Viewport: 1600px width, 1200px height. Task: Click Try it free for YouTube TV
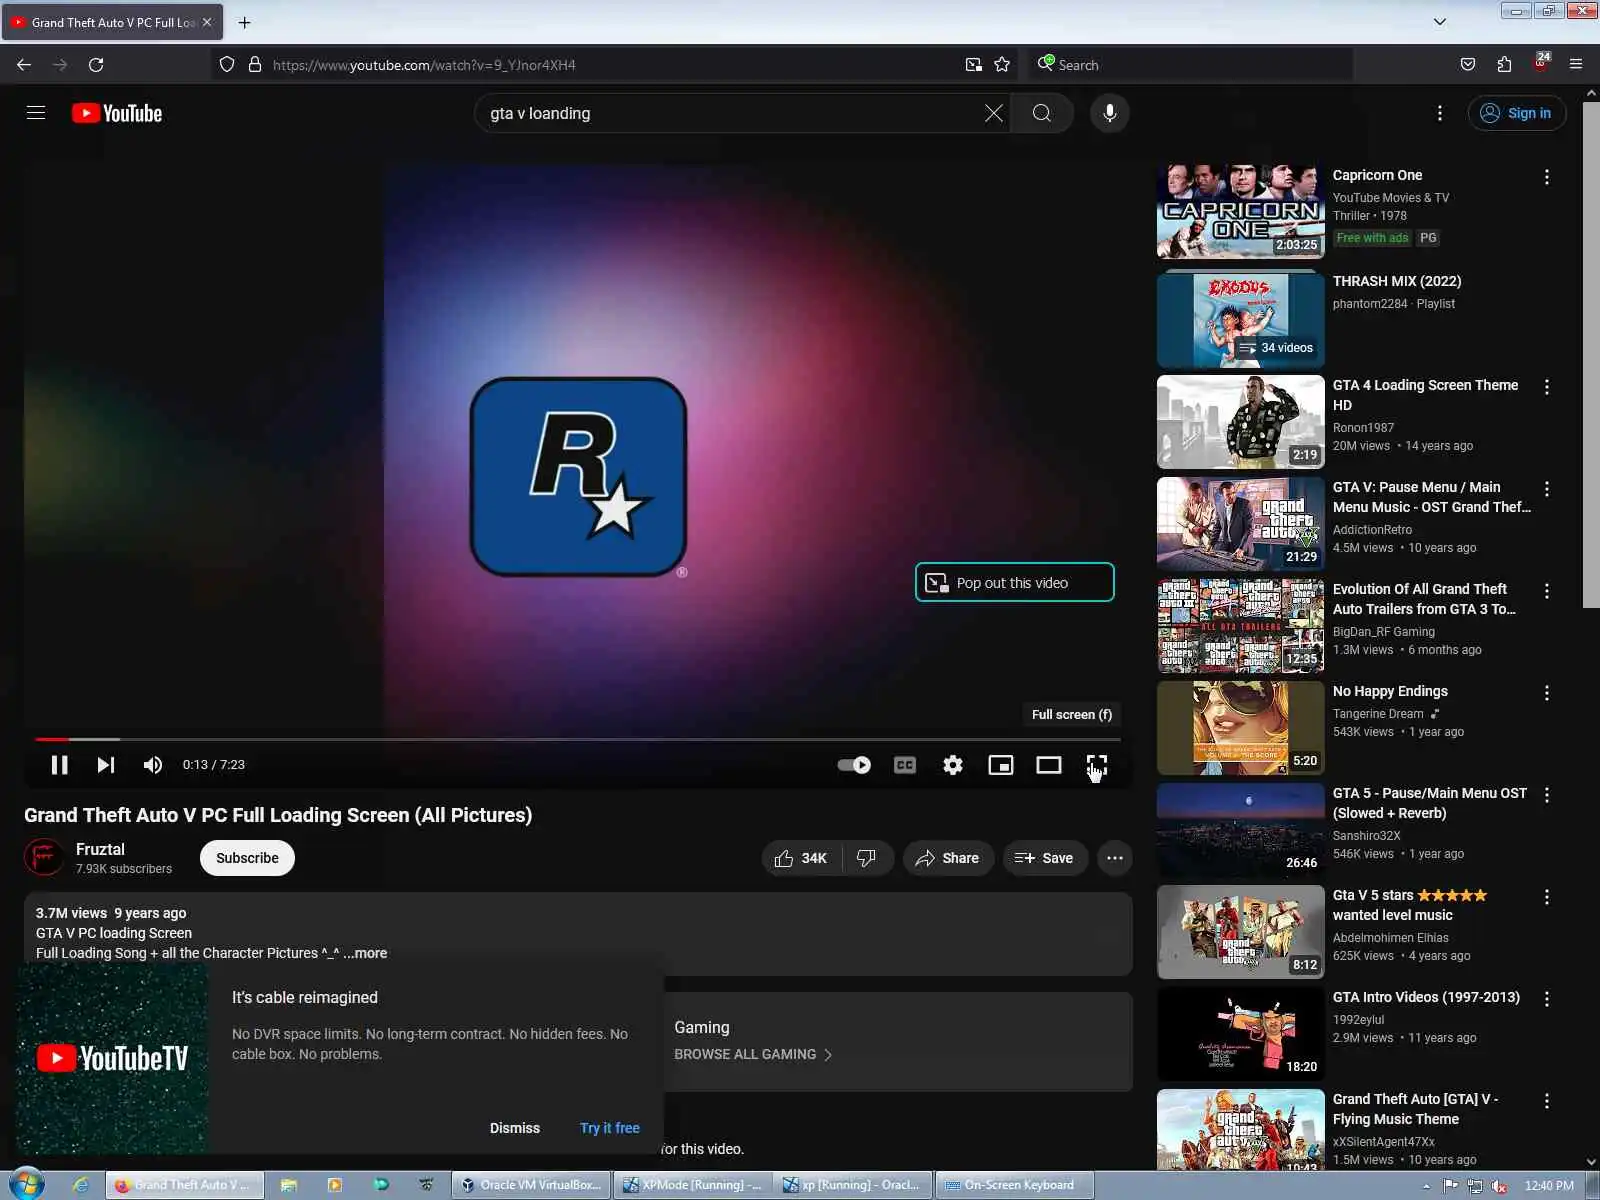610,1128
